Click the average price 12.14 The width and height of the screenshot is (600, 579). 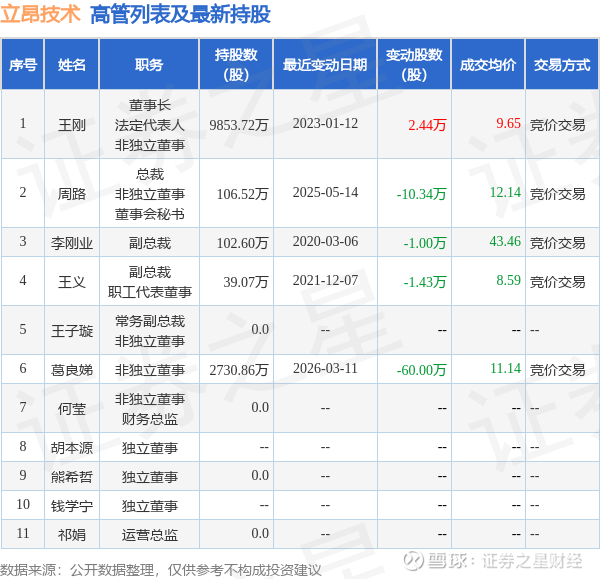coord(505,192)
